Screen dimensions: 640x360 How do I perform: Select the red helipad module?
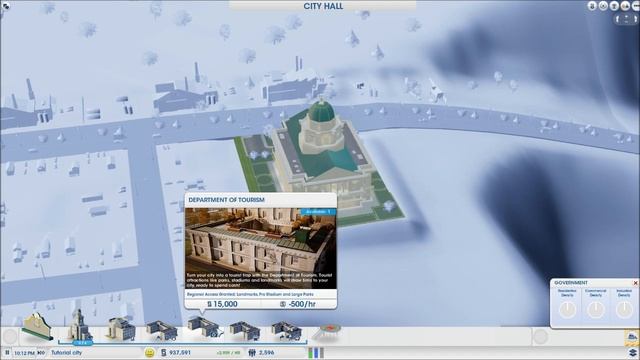tap(327, 331)
